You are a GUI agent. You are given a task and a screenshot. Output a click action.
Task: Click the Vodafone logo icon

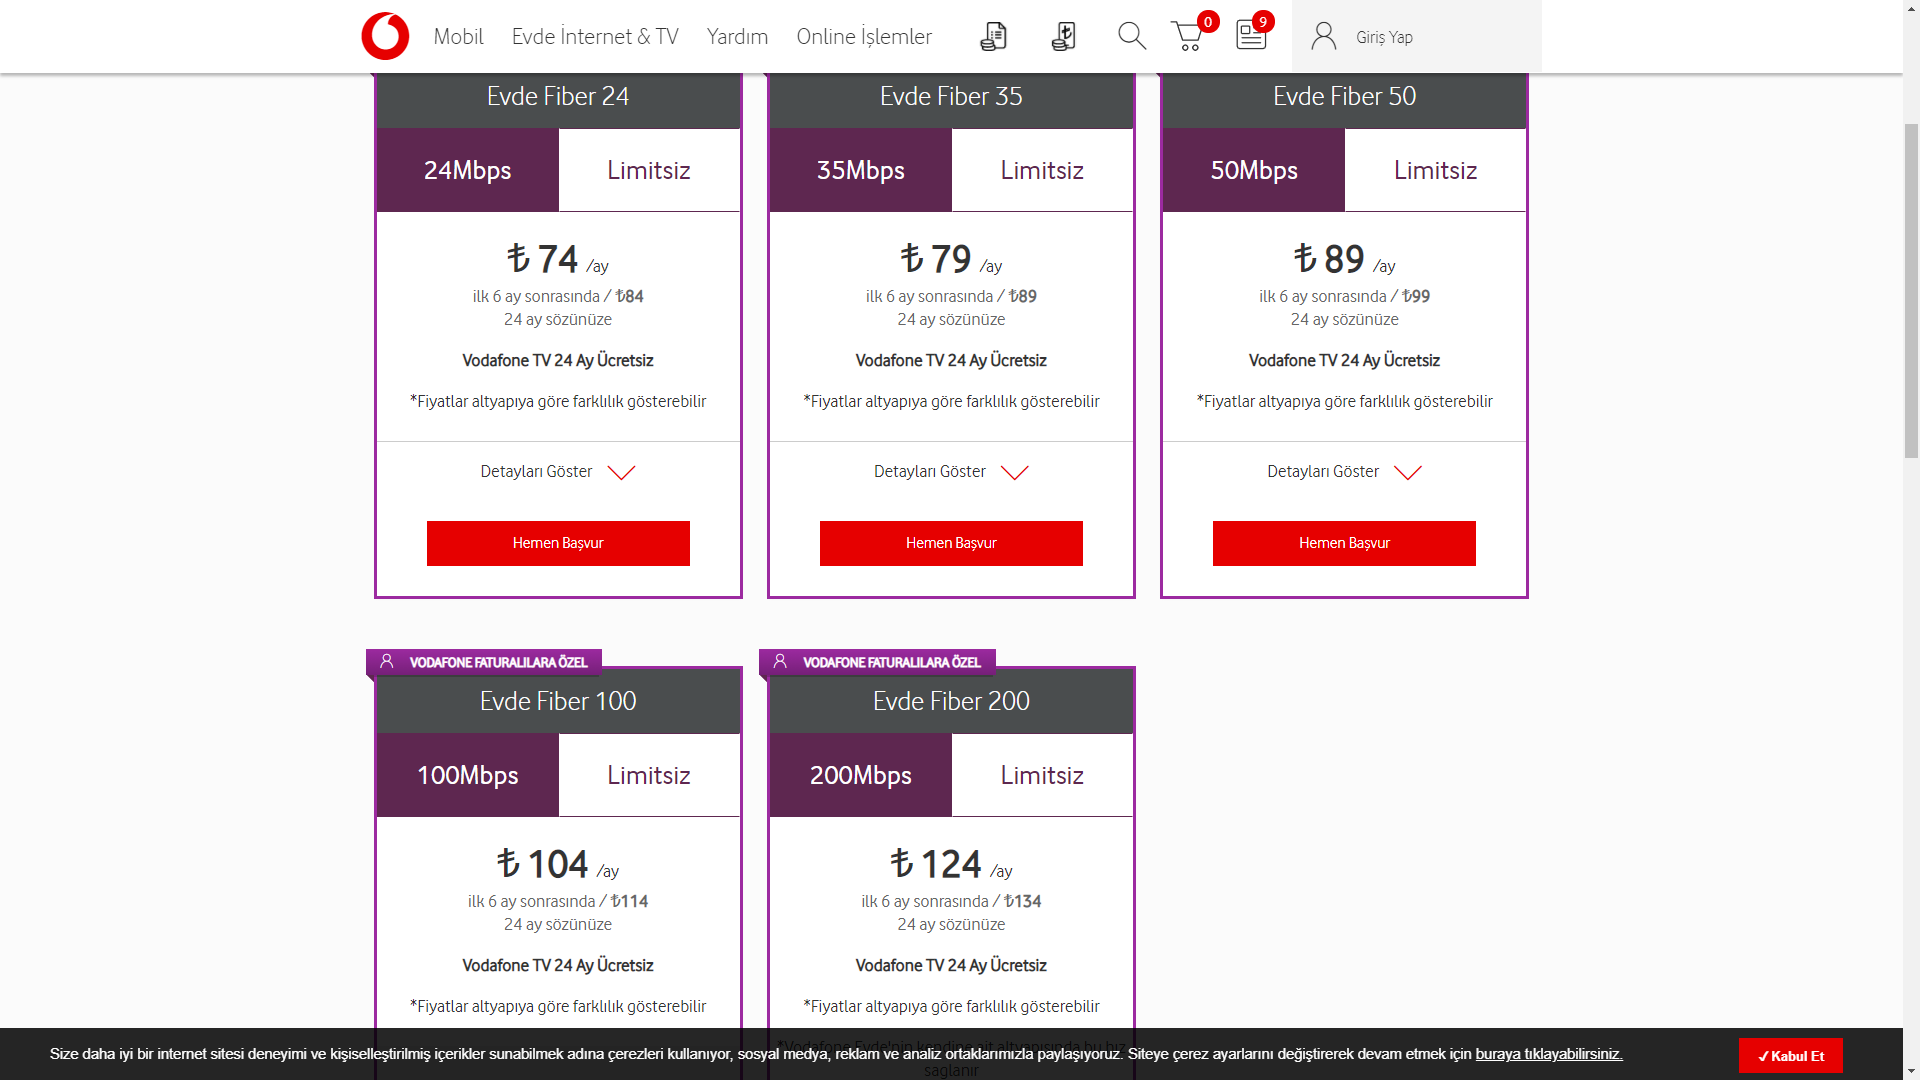385,37
